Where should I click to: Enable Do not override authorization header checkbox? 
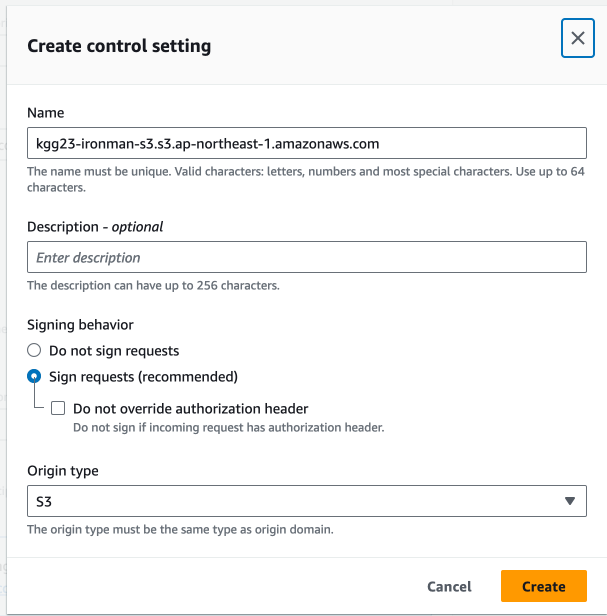[58, 408]
